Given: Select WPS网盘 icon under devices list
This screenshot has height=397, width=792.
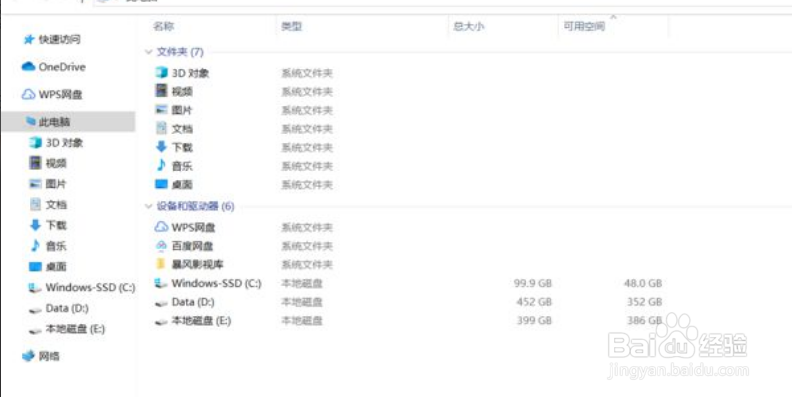Looking at the screenshot, I should (x=161, y=227).
